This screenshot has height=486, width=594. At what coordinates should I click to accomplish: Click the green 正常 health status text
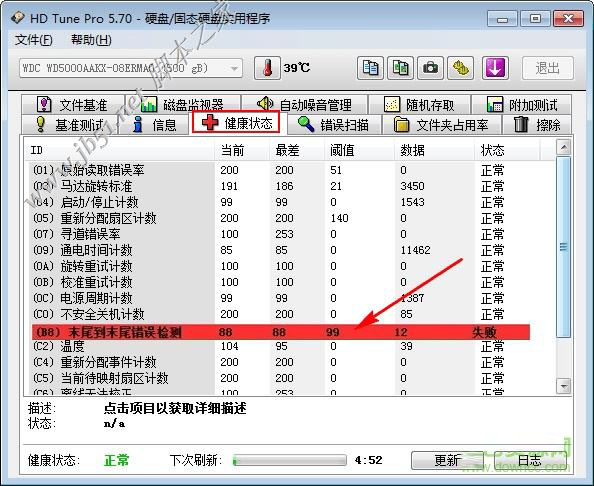pyautogui.click(x=117, y=460)
